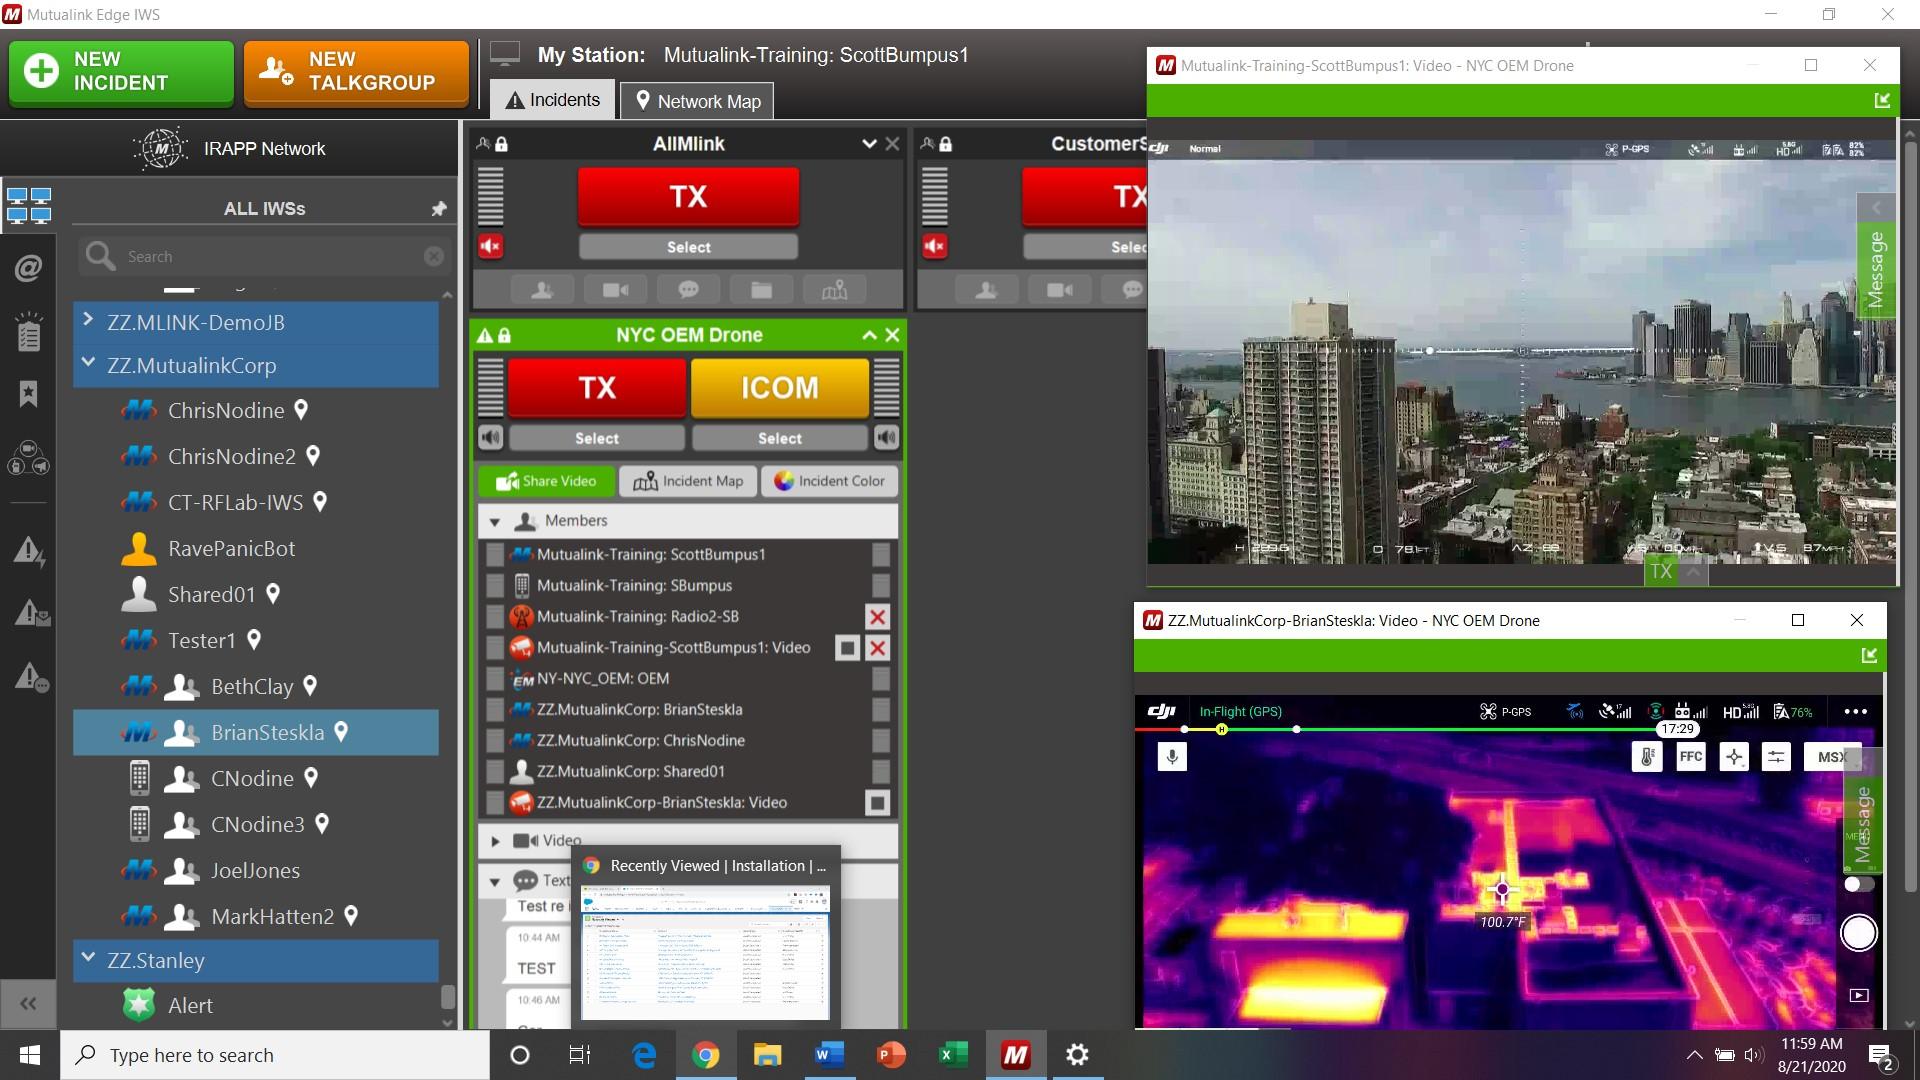Open the bookmark star icon in sidebar

29,394
